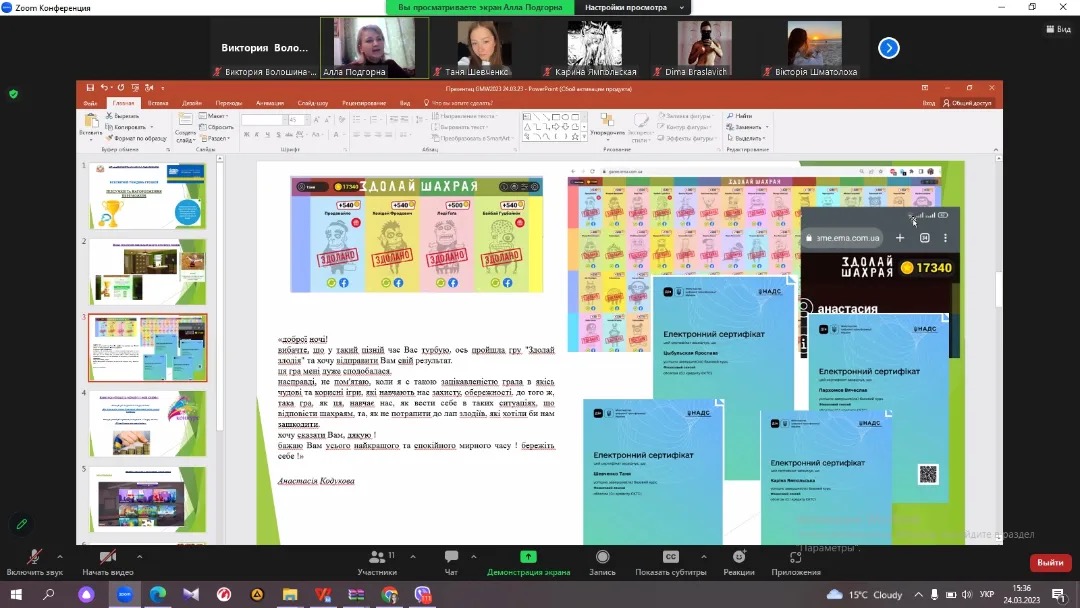Leave meeting with red Выйти button
1080x608 pixels.
(x=1050, y=563)
